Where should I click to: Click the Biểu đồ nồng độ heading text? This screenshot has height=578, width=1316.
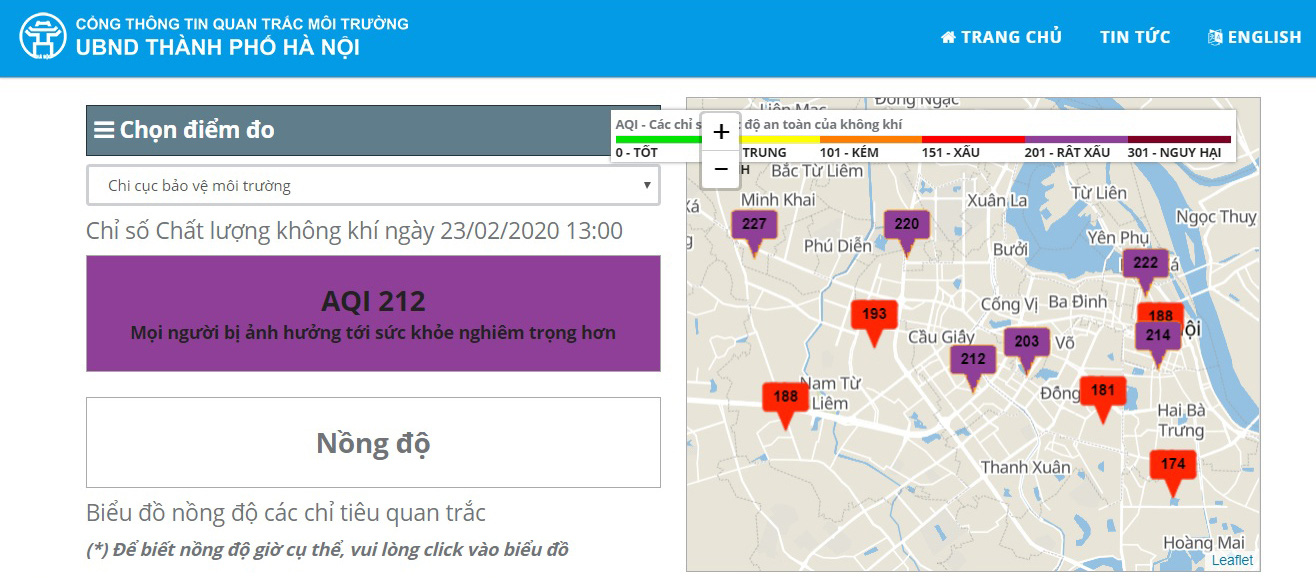coord(286,513)
